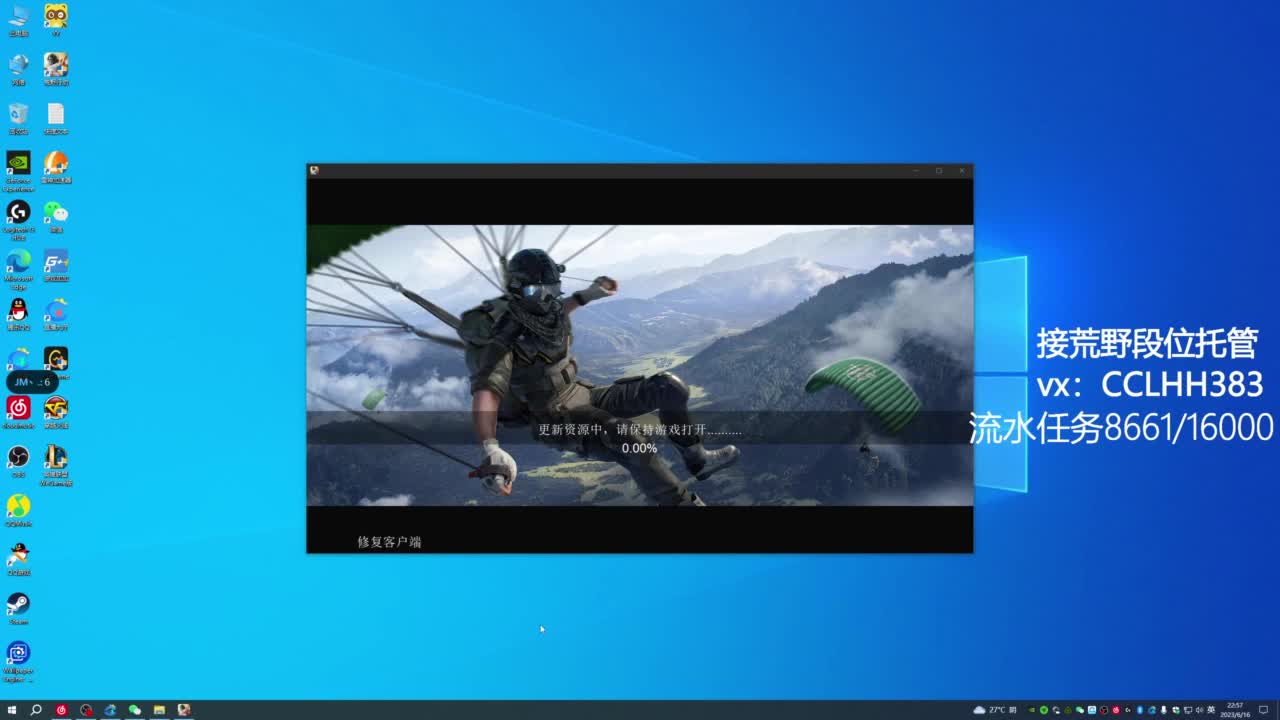Open the raccoon-face desktop shortcut
Screen dimensions: 1280x720
click(x=56, y=20)
